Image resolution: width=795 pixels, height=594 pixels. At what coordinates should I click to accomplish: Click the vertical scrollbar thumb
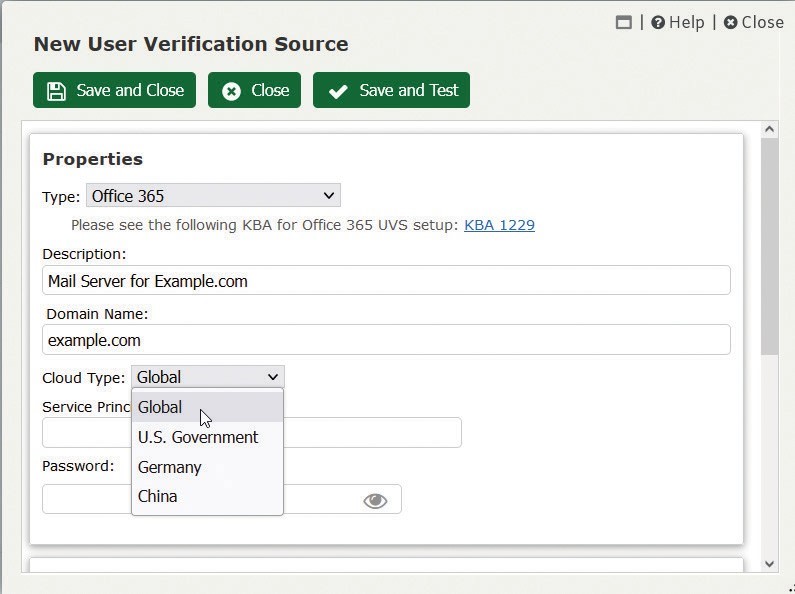coord(770,246)
